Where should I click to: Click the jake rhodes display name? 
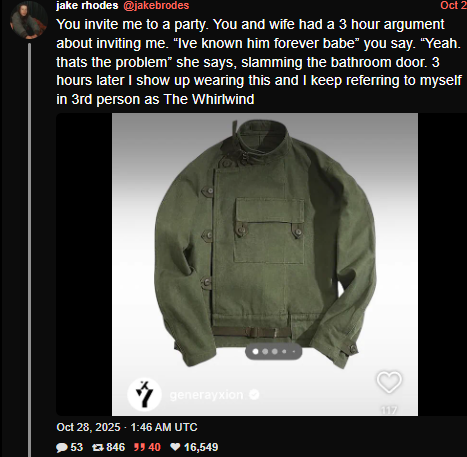[87, 5]
